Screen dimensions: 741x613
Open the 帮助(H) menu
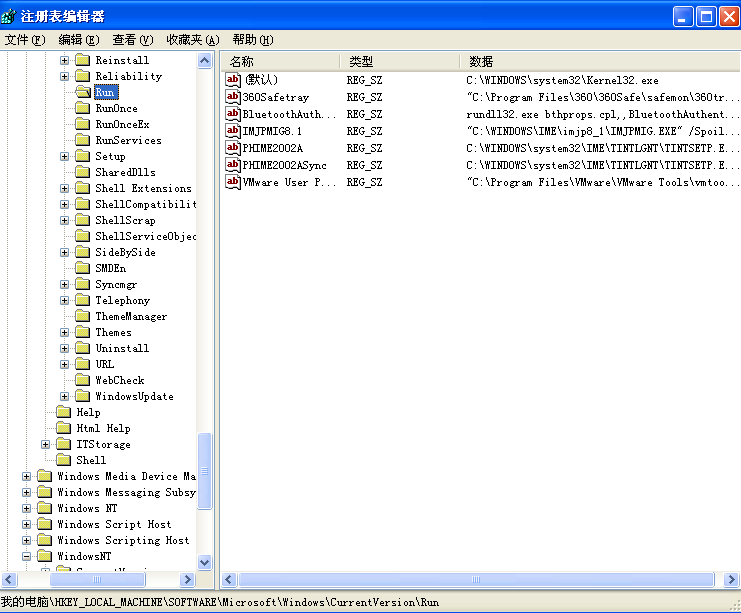click(253, 40)
